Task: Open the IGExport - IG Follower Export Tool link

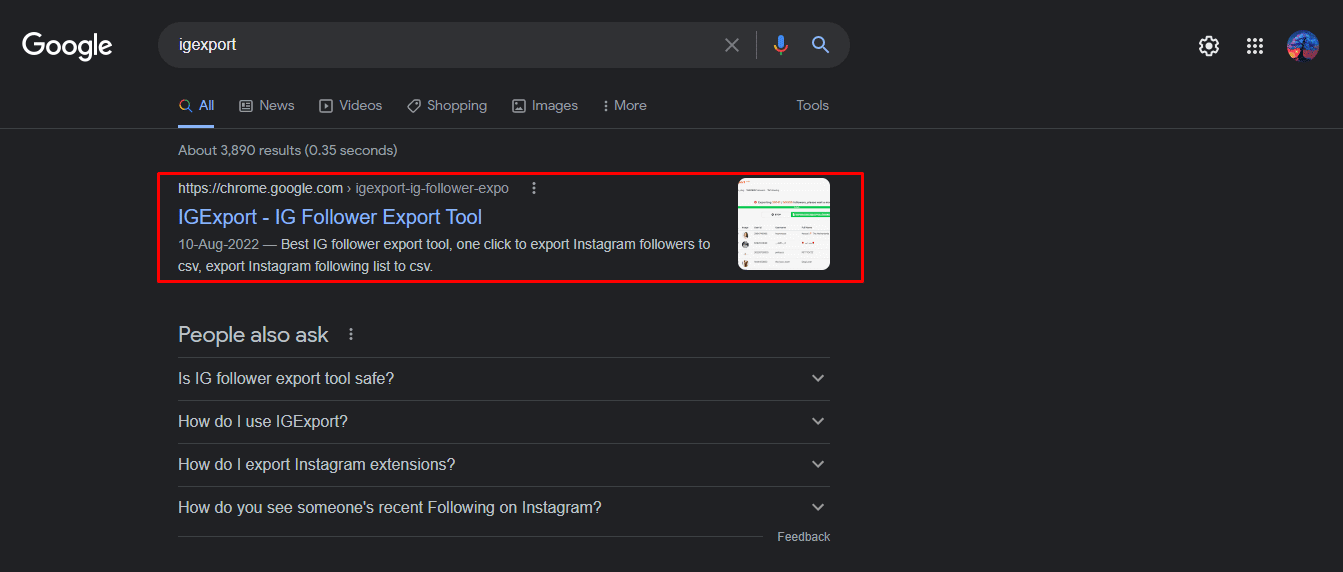Action: (x=330, y=217)
